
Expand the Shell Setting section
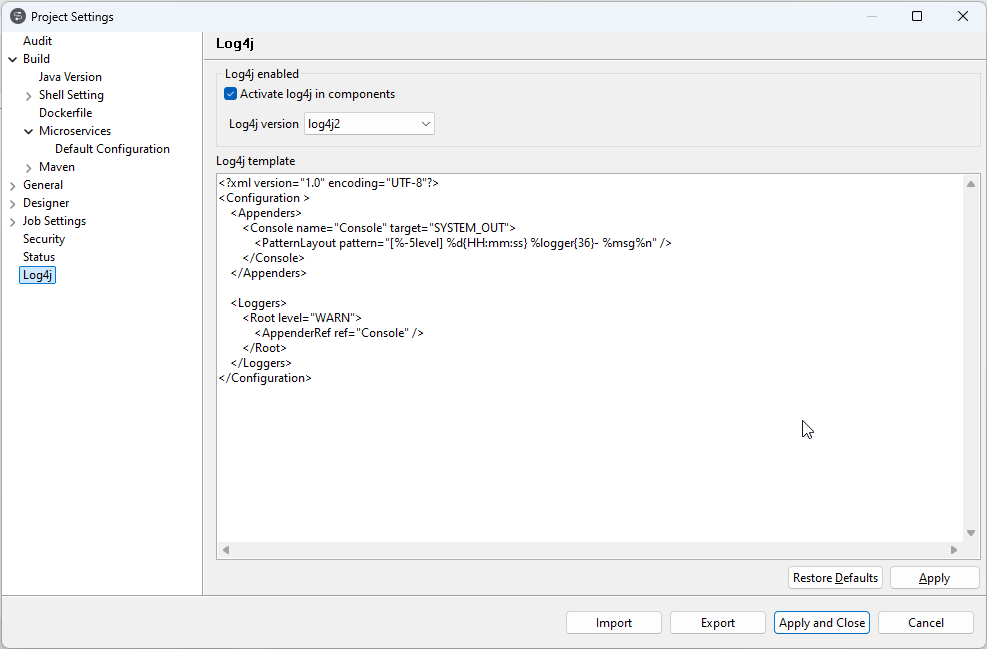pyautogui.click(x=27, y=94)
